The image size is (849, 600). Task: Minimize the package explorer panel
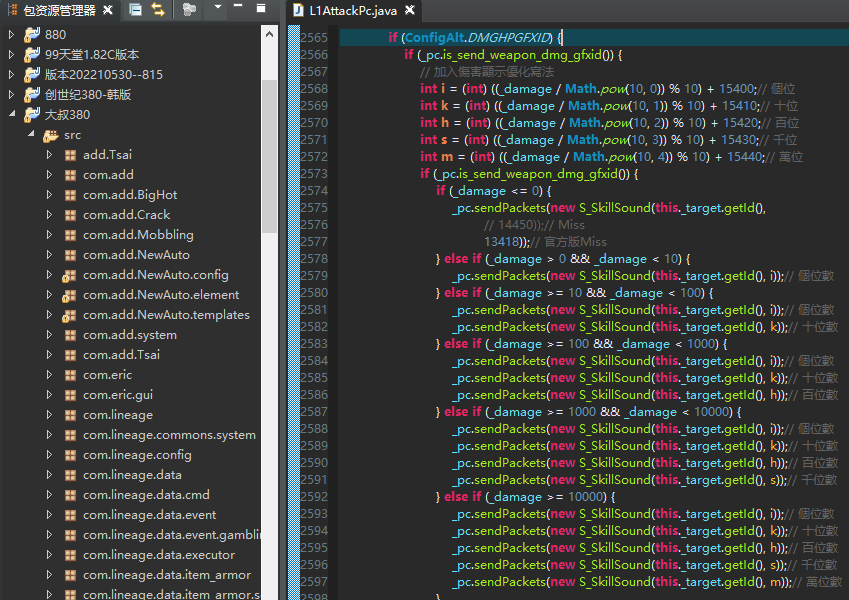[x=238, y=6]
